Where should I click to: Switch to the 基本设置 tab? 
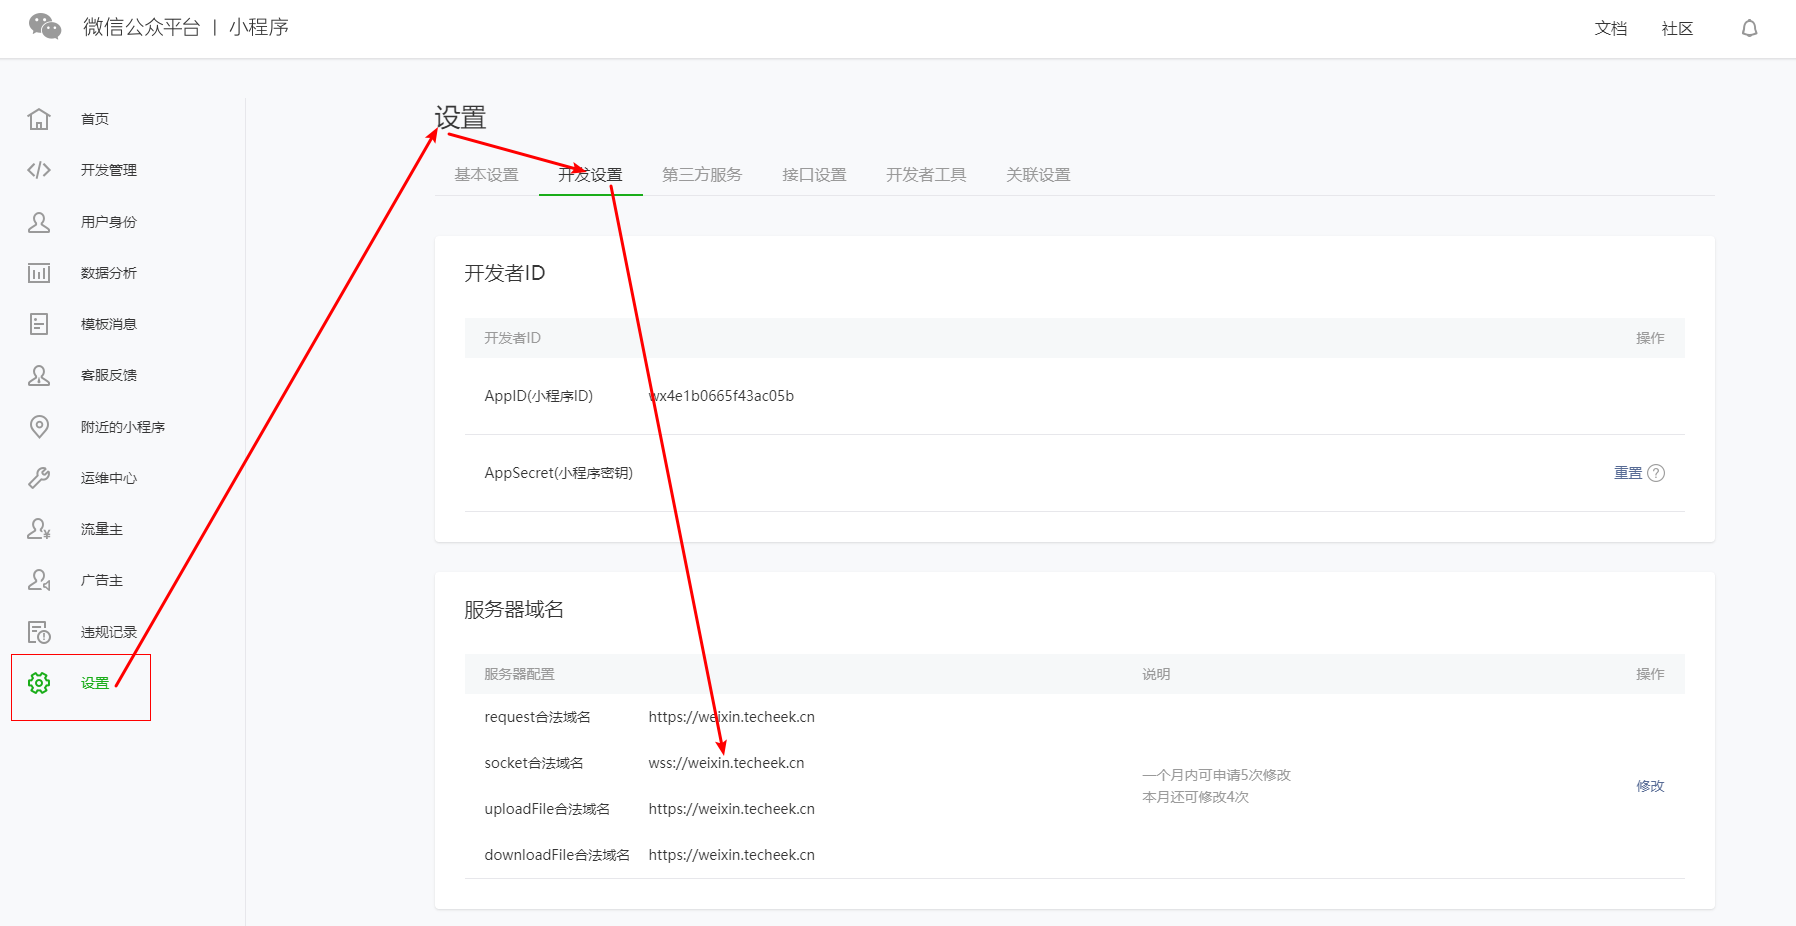486,175
